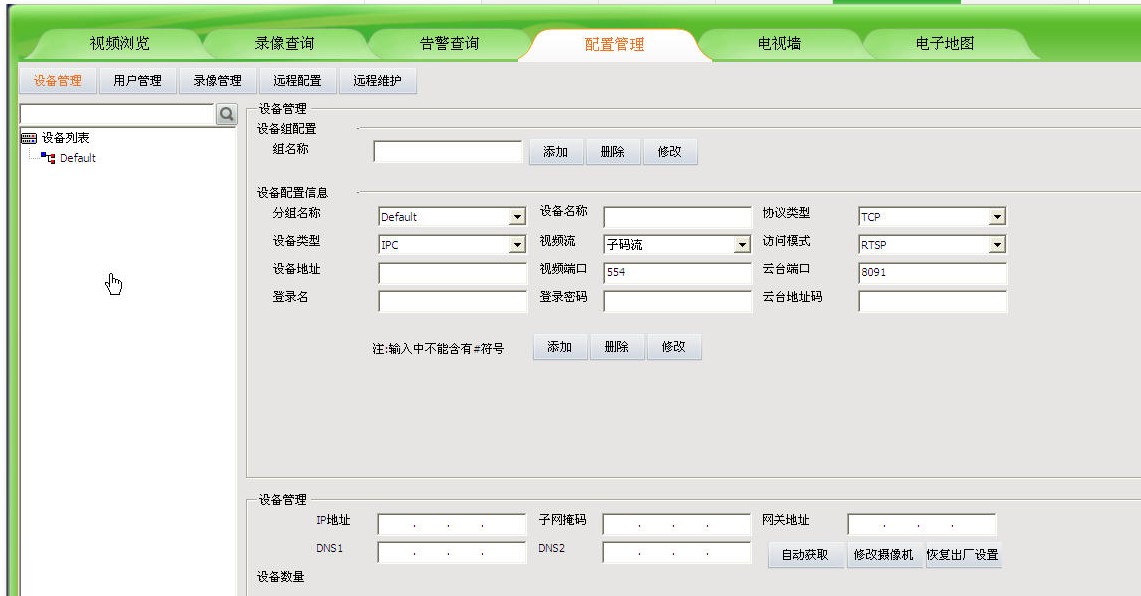Click the 设备名称 input field
The image size is (1141, 596).
tap(677, 217)
